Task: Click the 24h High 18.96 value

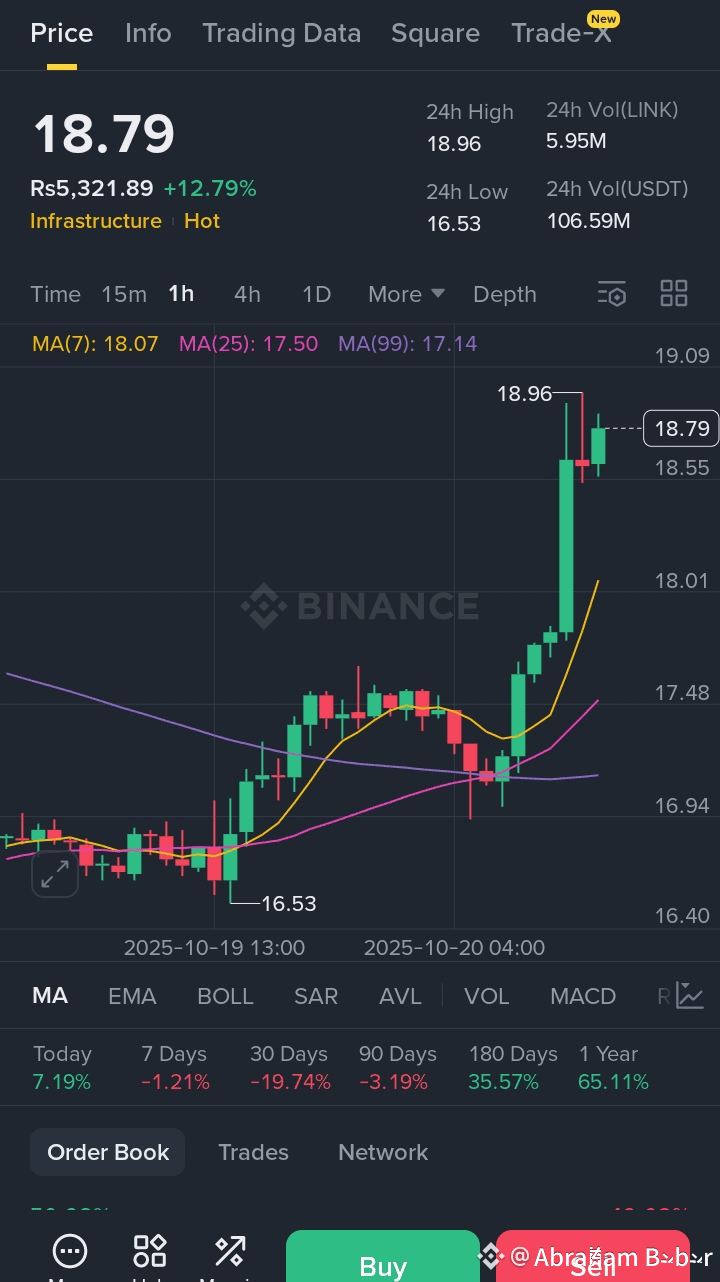Action: [x=454, y=144]
